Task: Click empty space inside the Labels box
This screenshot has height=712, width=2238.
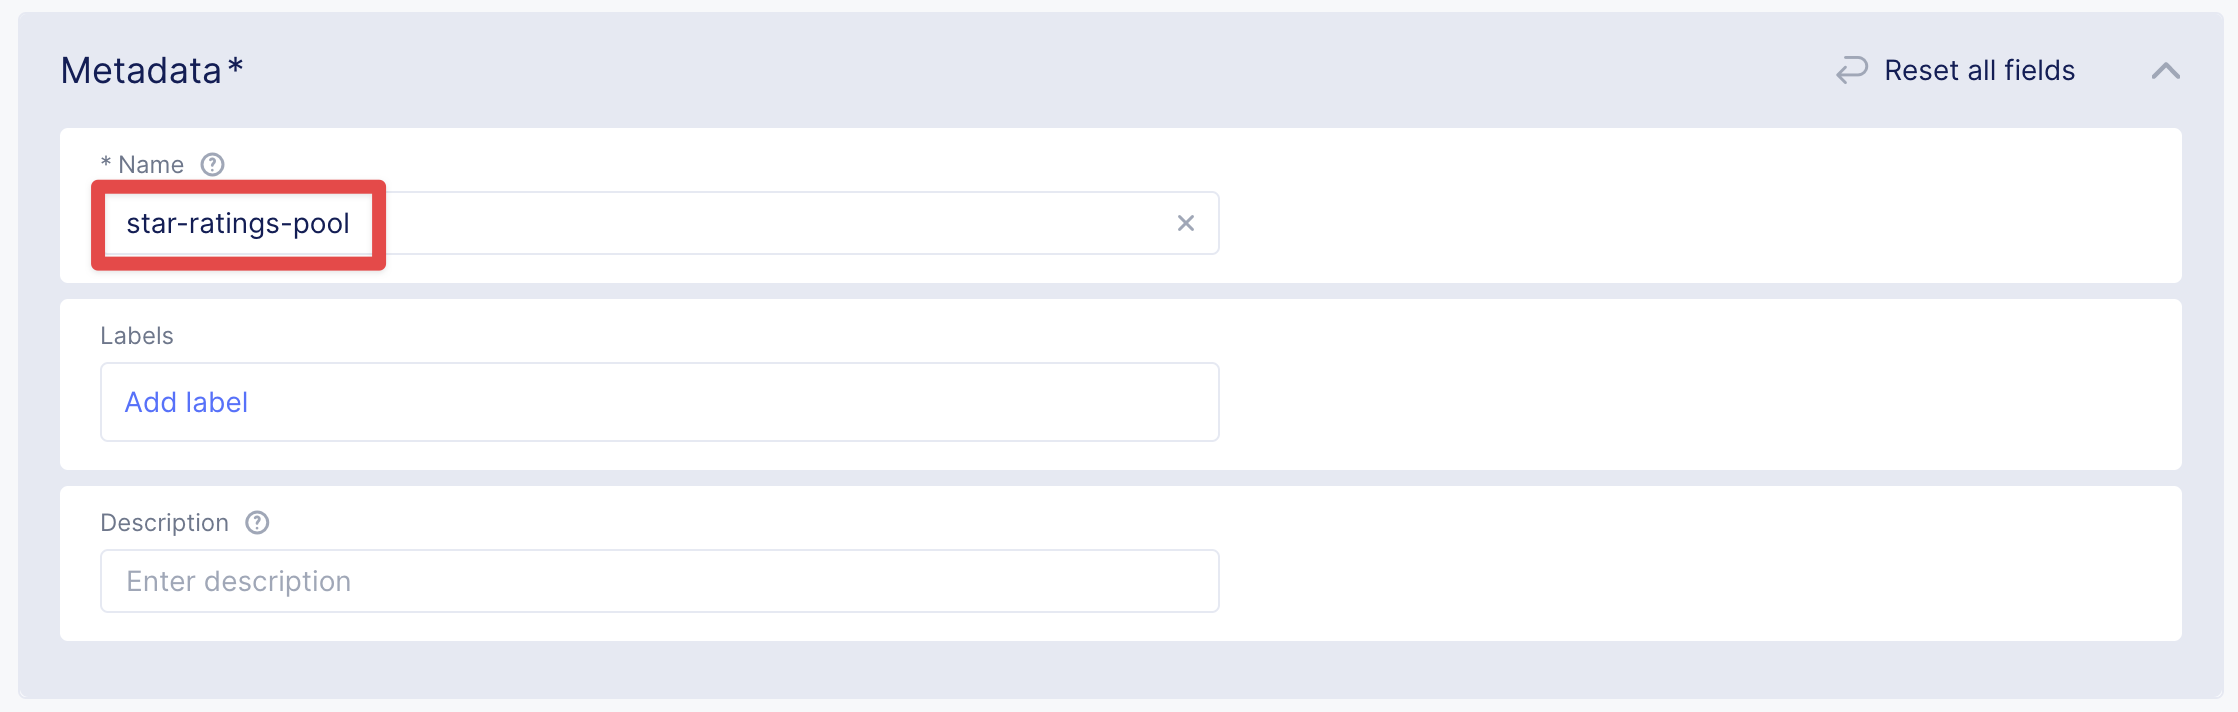Action: coord(700,402)
